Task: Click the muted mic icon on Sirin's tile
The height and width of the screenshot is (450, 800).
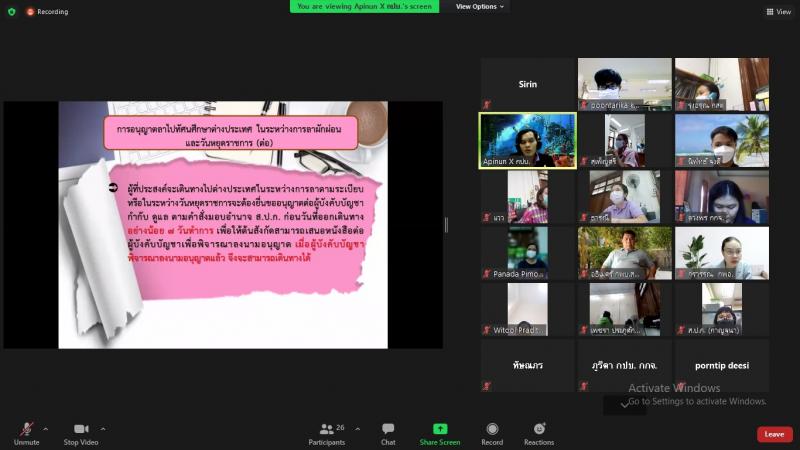Action: (487, 105)
